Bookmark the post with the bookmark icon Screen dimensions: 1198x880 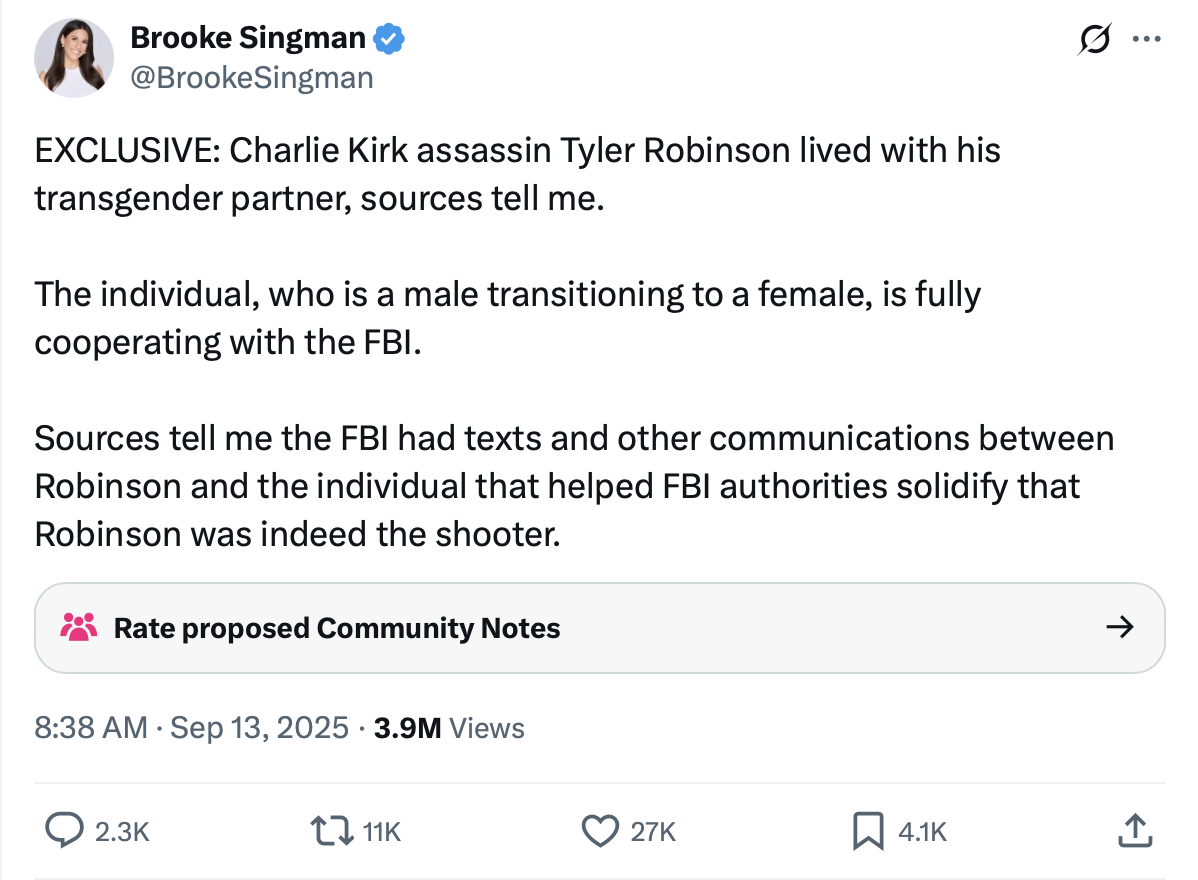(866, 830)
